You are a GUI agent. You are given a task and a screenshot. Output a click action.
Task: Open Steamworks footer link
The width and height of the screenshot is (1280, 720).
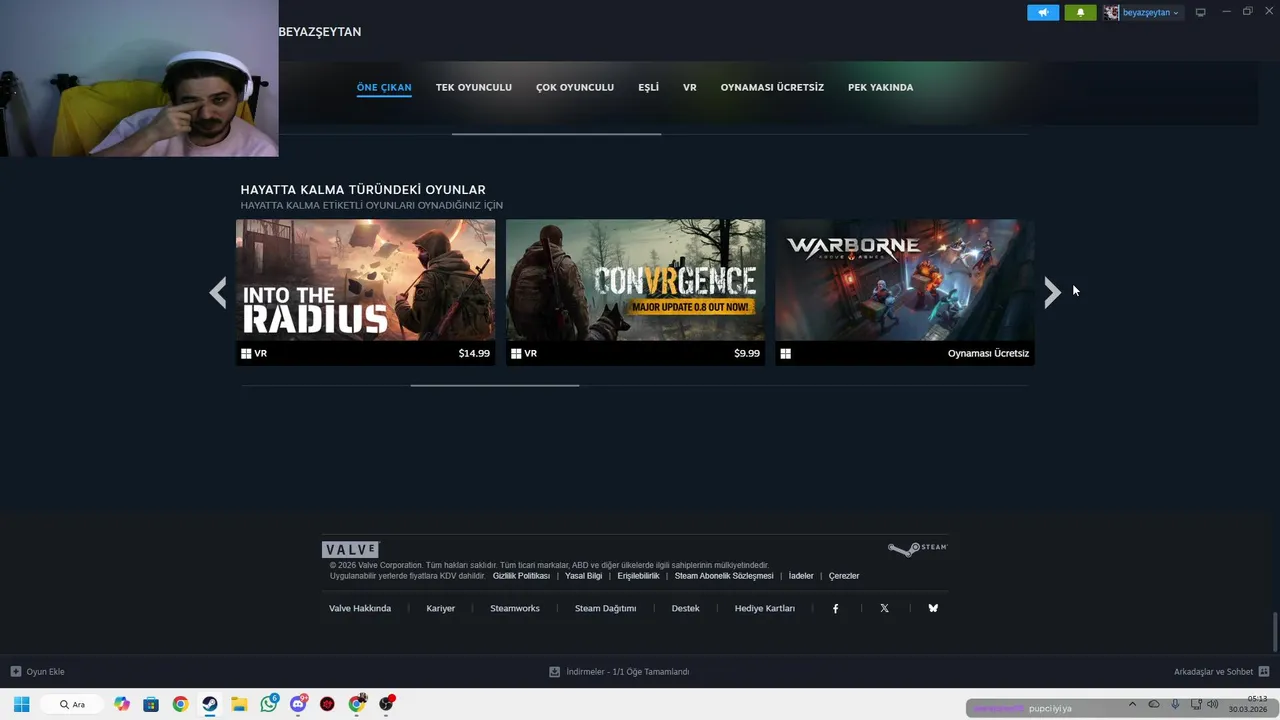tap(515, 608)
